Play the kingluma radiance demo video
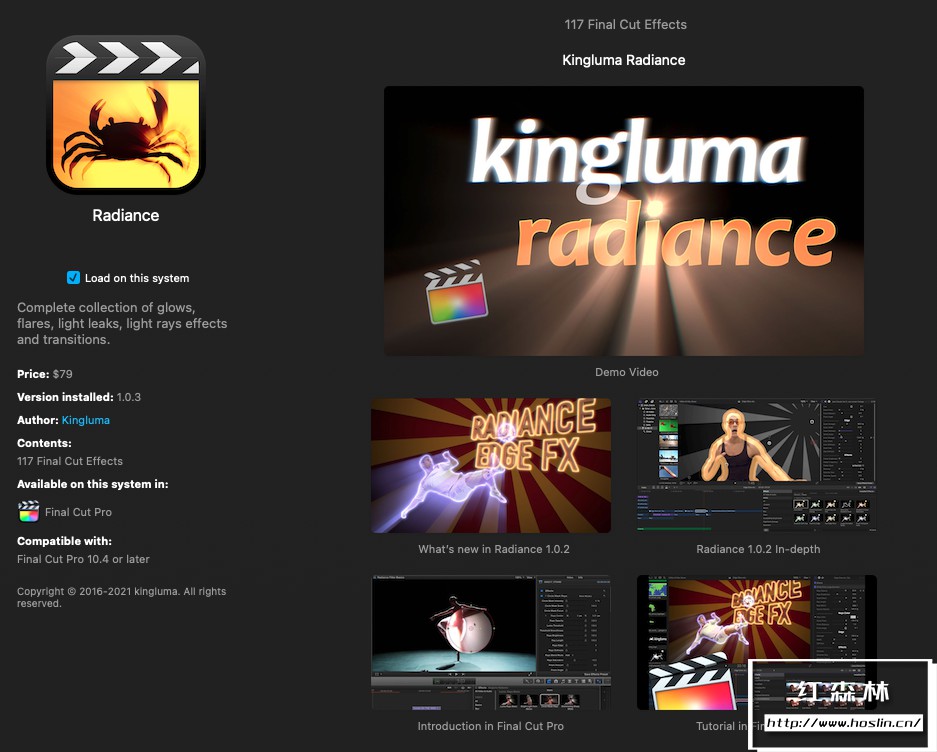Screen dimensions: 937x752 click(x=624, y=221)
